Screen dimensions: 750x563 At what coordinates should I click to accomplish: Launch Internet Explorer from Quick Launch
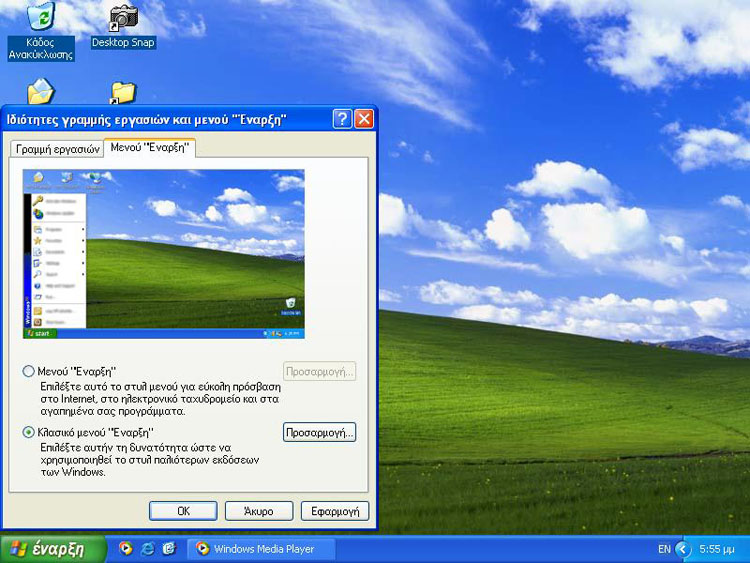pos(148,548)
